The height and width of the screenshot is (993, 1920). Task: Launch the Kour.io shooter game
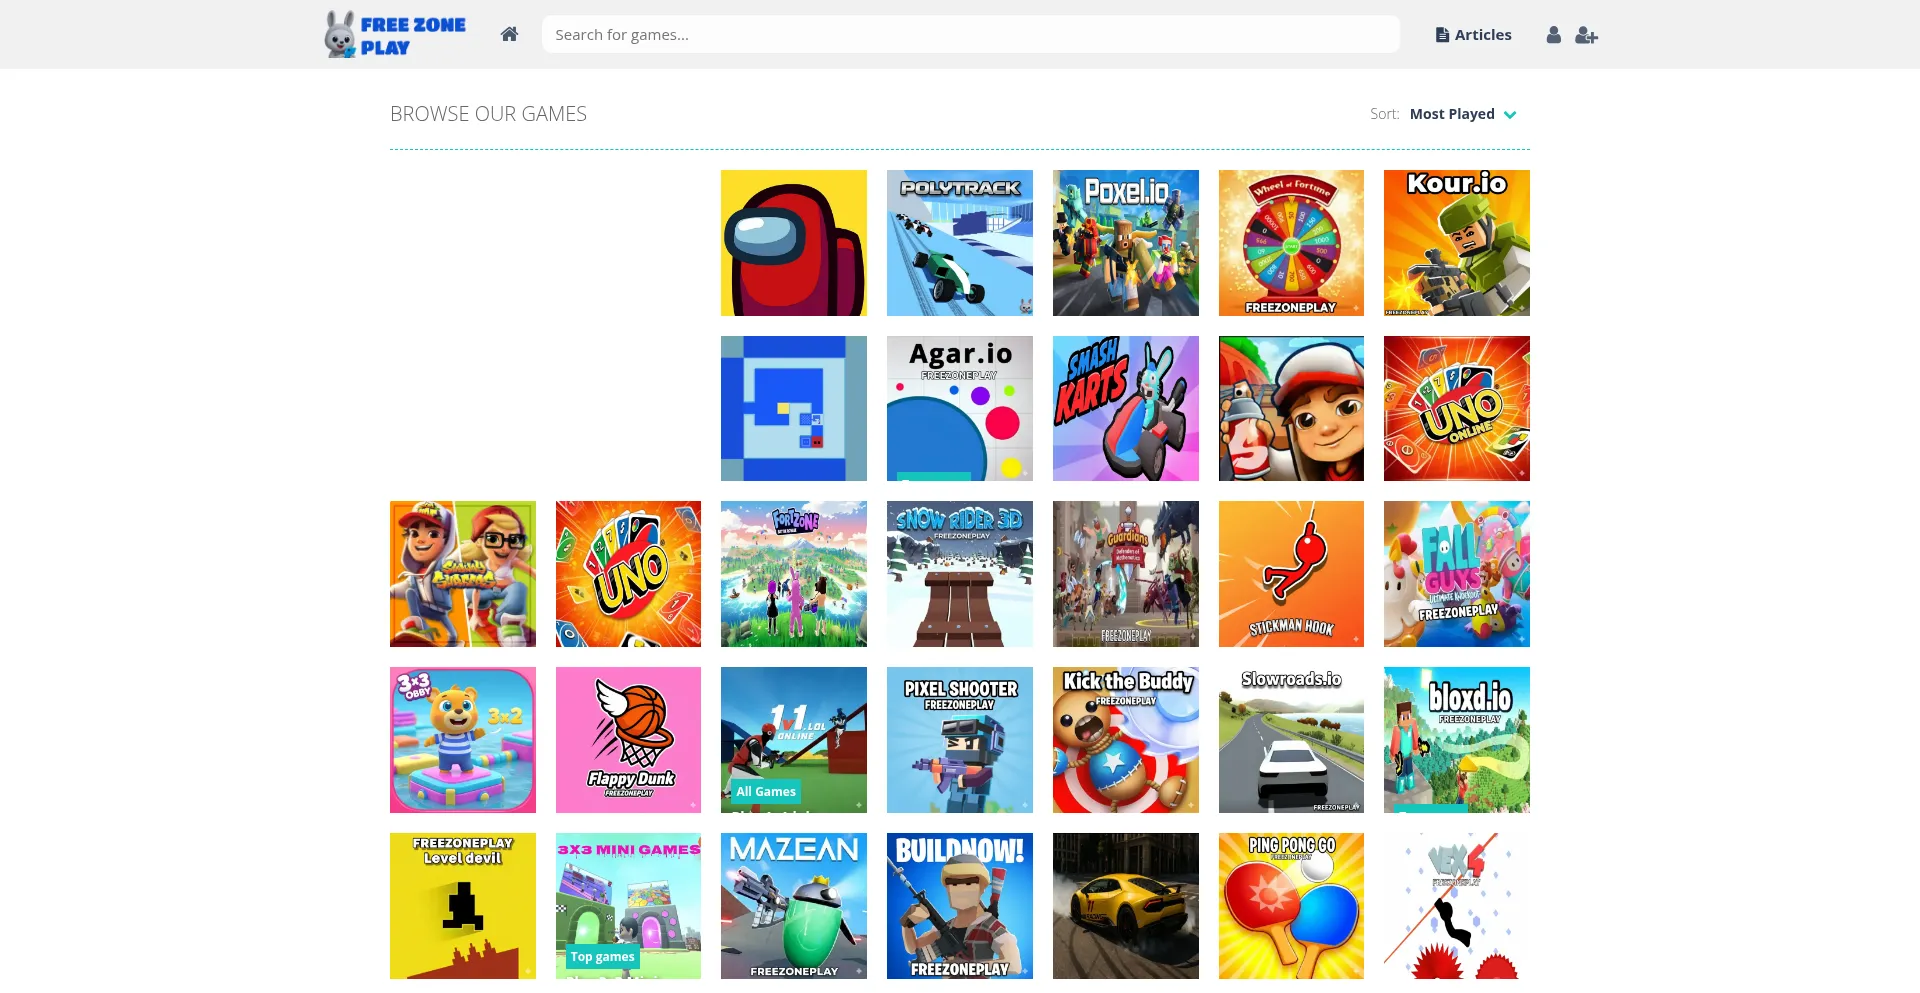(1457, 243)
